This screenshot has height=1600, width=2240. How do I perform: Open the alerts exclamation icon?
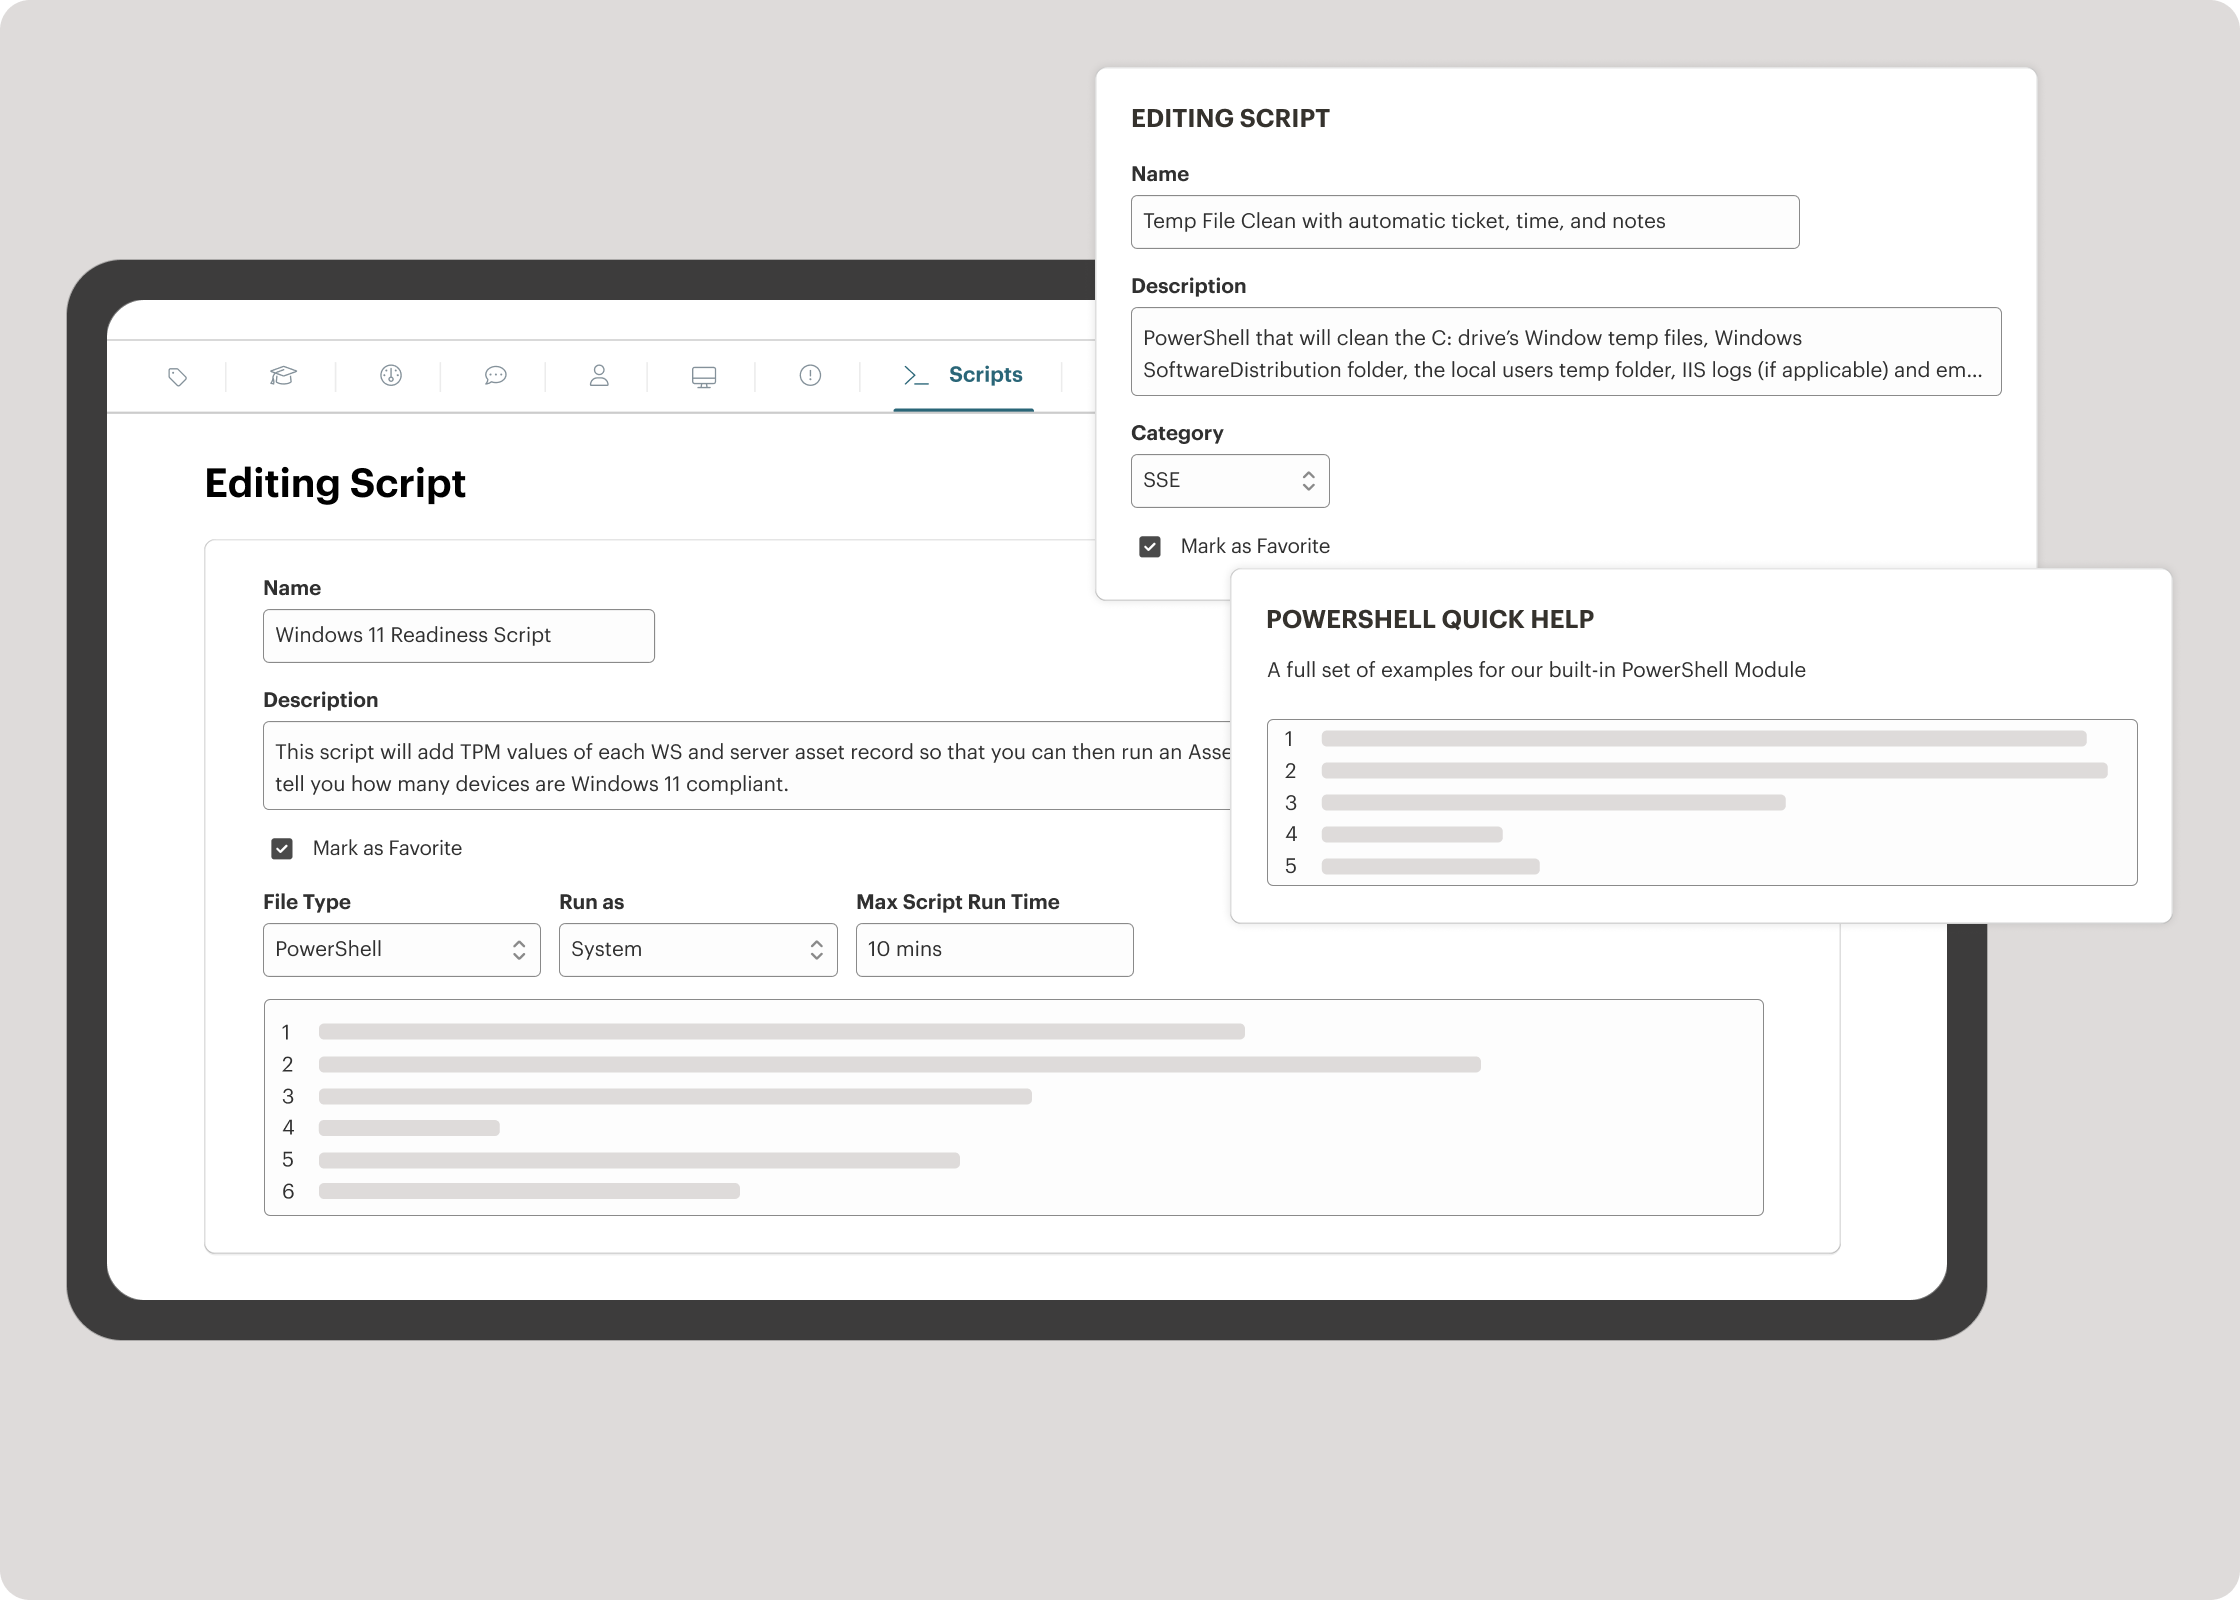[x=808, y=376]
